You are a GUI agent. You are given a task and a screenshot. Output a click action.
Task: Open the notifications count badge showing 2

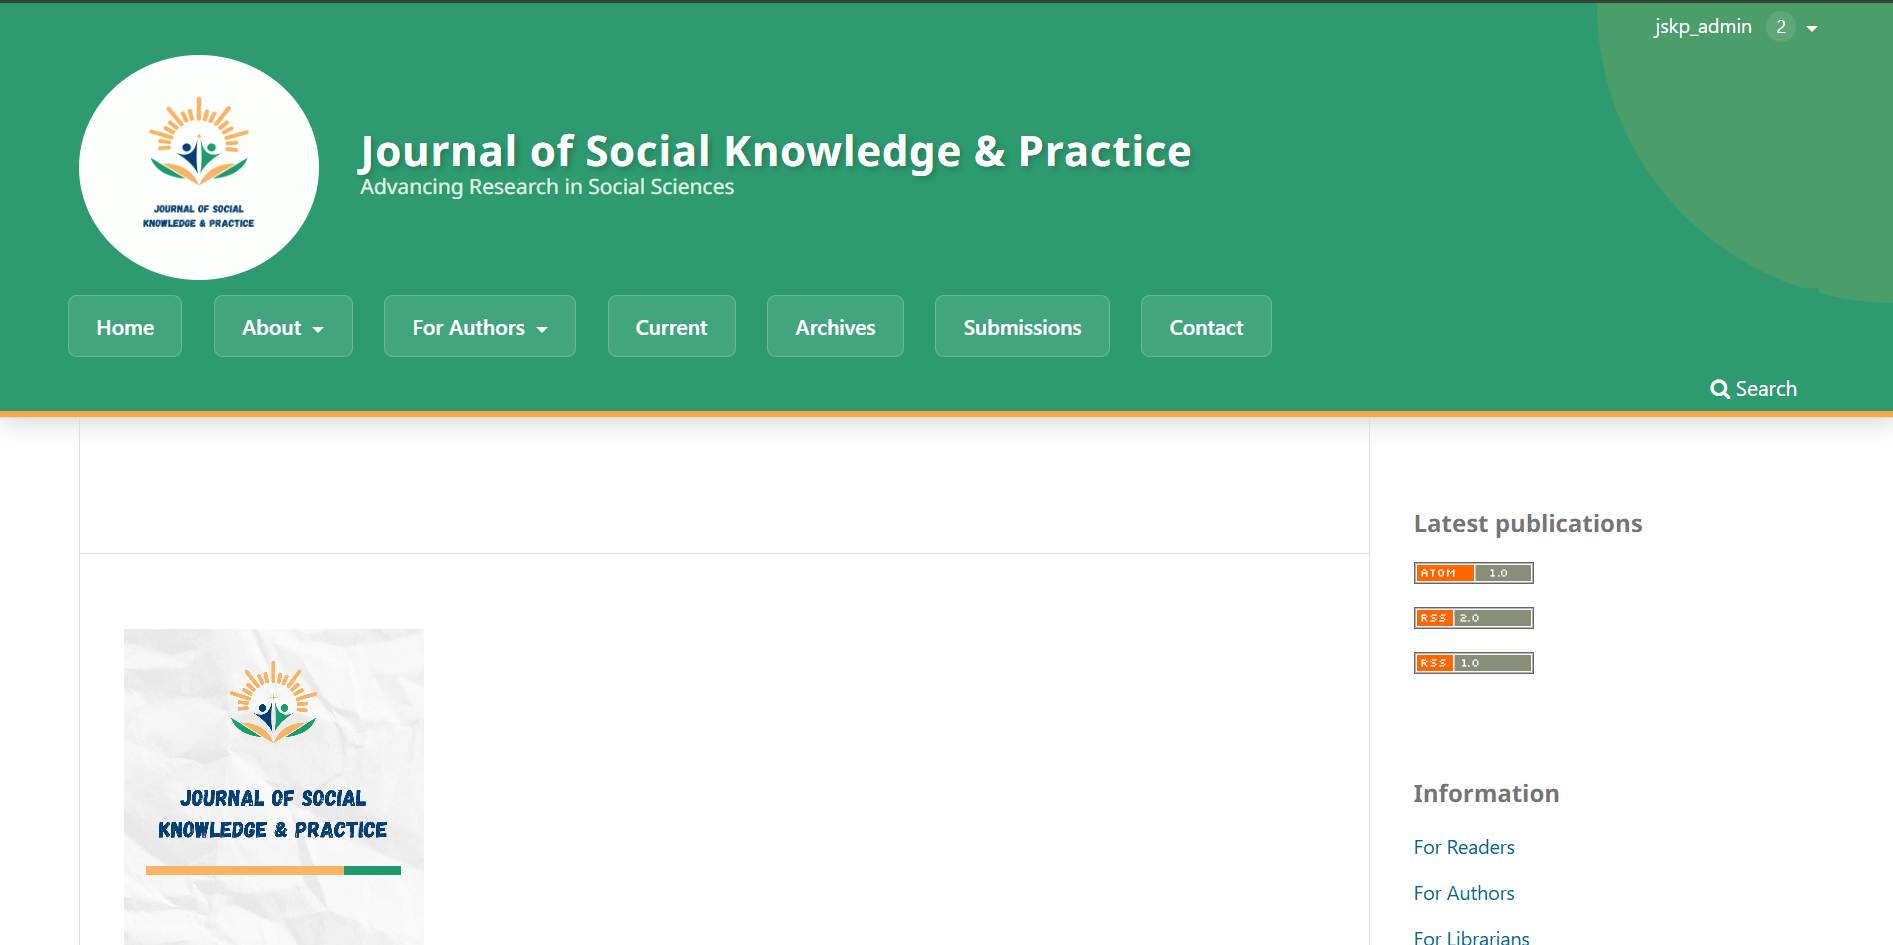pos(1780,27)
